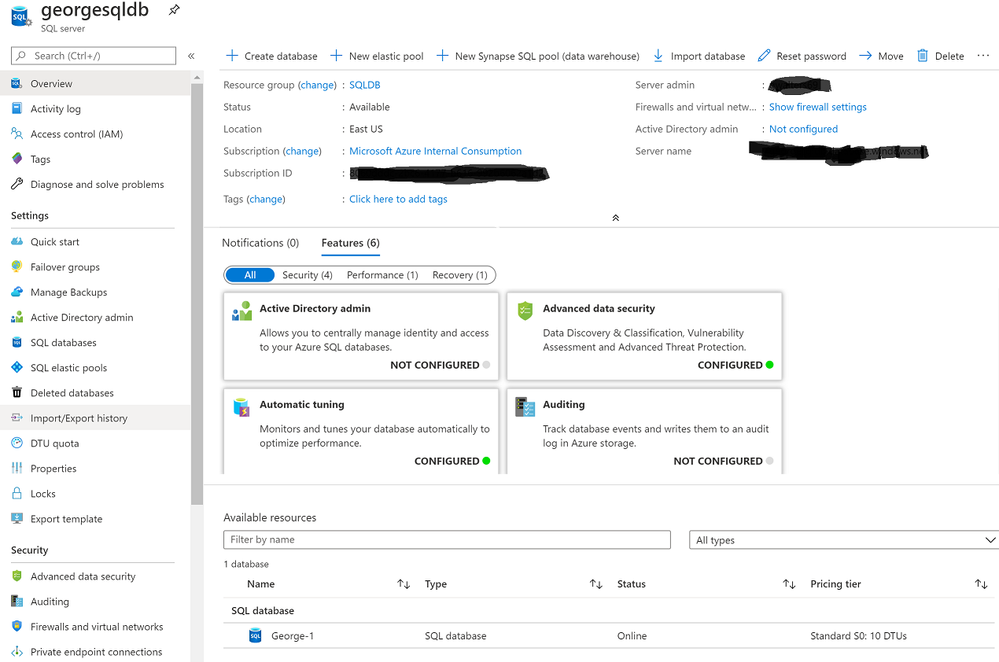Open Manage Backups icon
This screenshot has height=662, width=999.
click(x=17, y=292)
